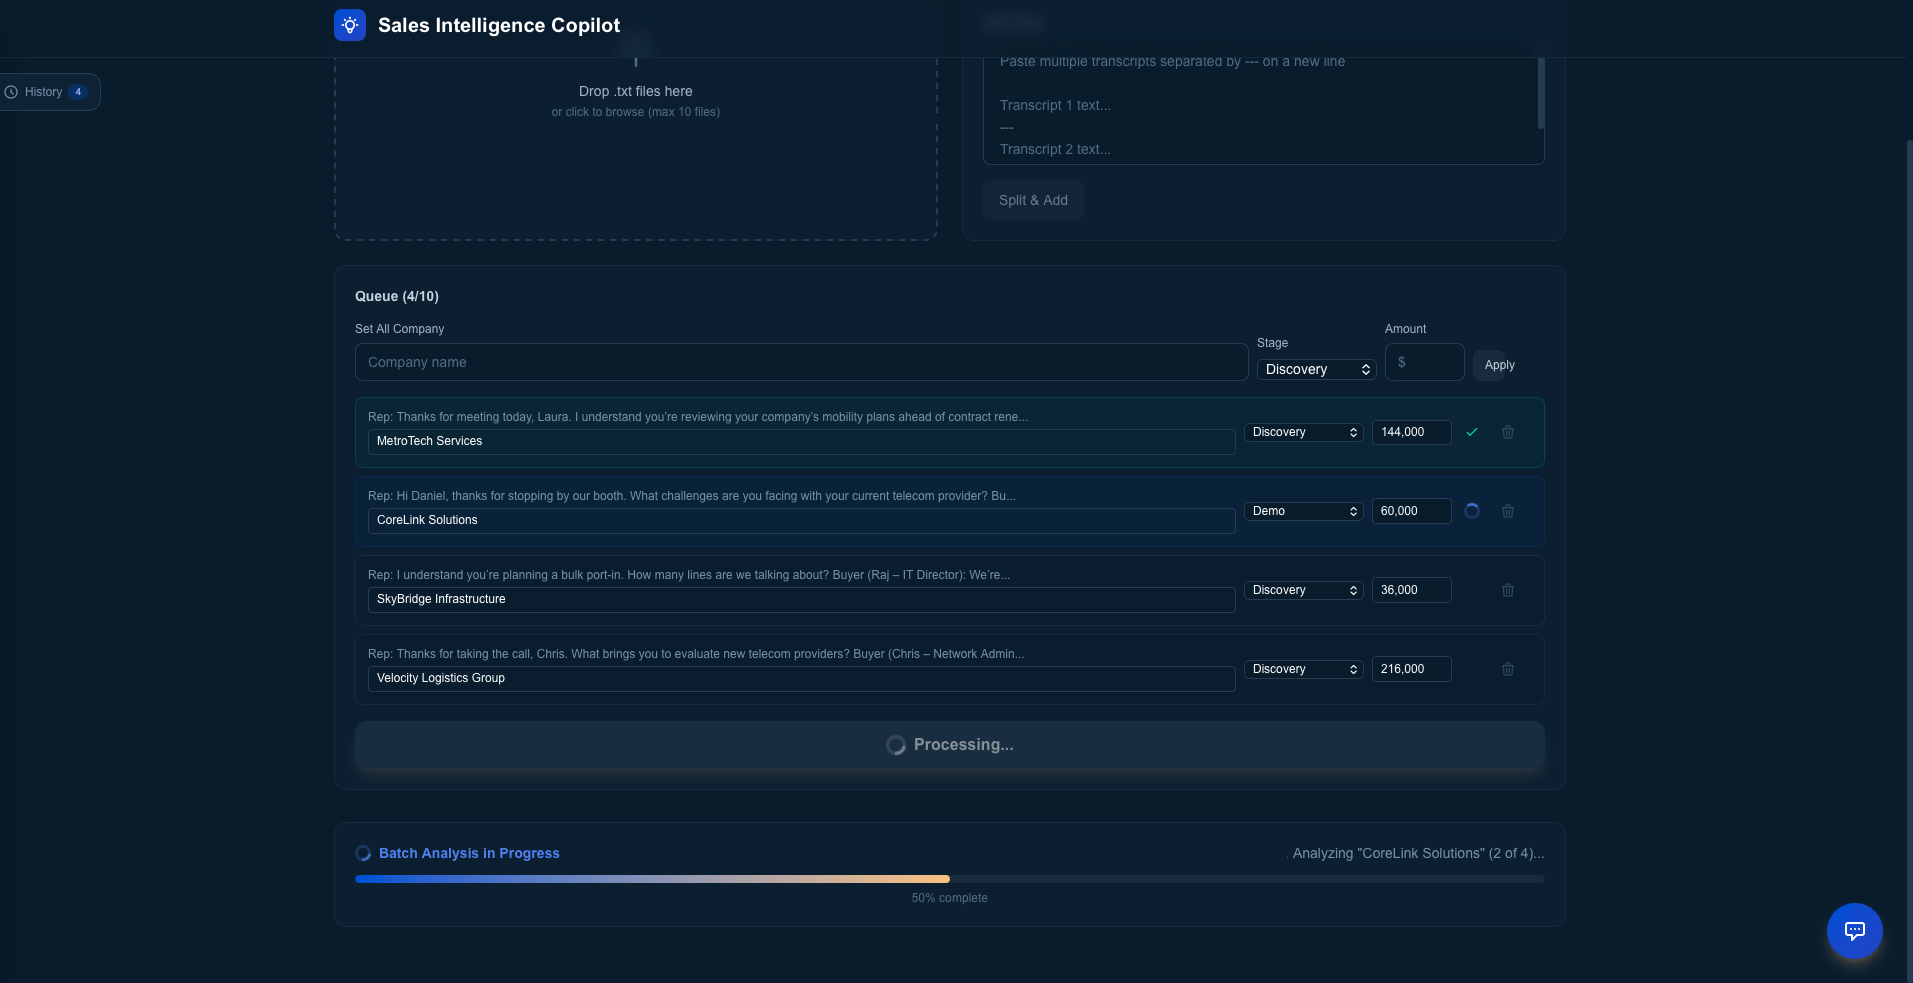This screenshot has width=1913, height=983.
Task: Click the loading spinner on CoreLink Solutions row
Action: [x=1472, y=511]
